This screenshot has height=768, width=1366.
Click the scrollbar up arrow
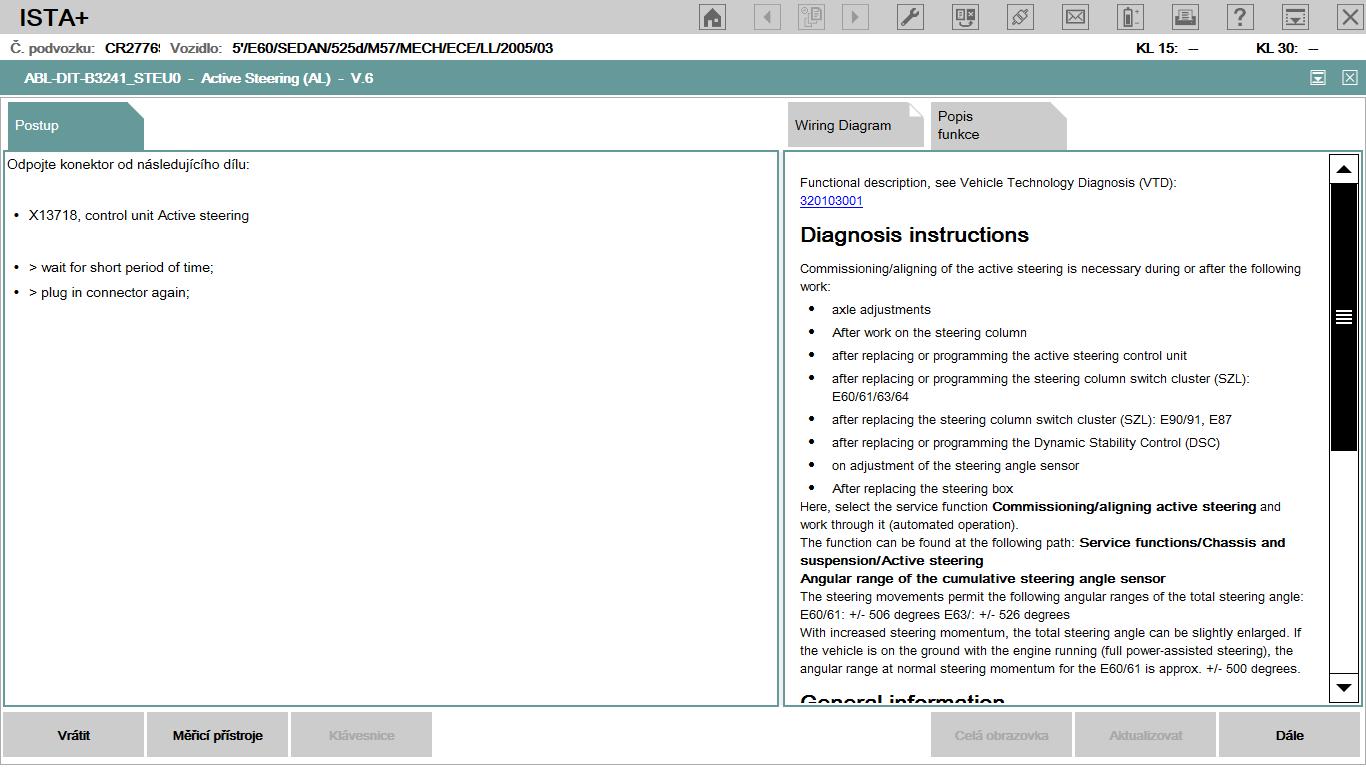[1343, 169]
